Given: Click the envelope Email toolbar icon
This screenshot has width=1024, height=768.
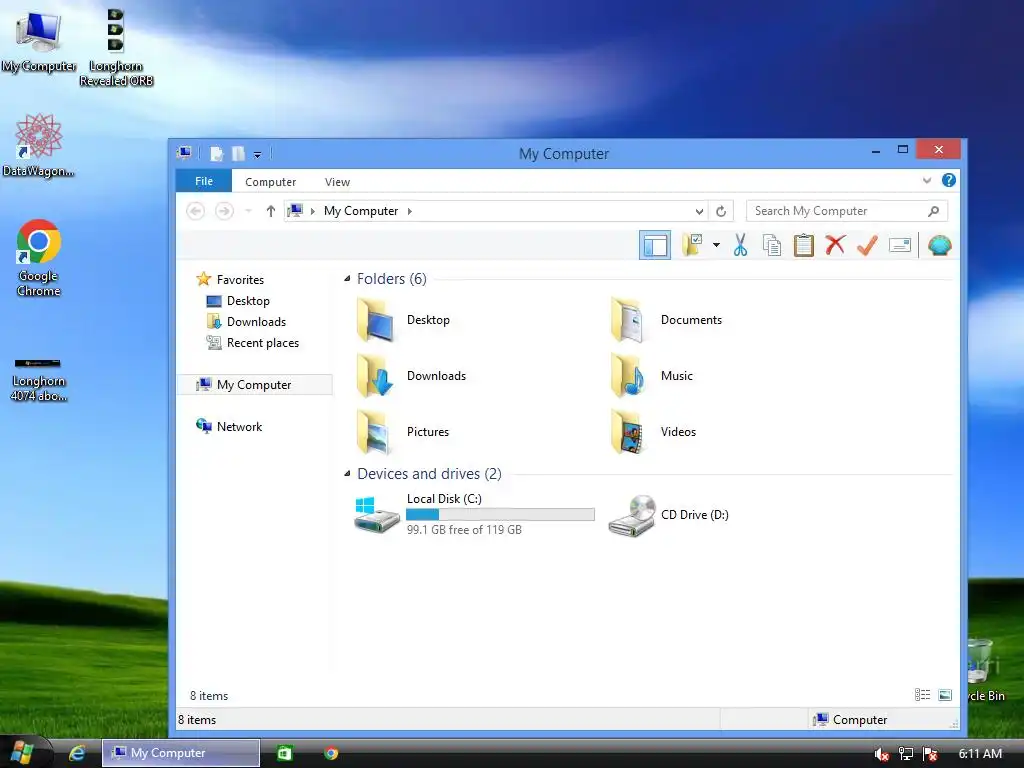Looking at the screenshot, I should click(x=900, y=246).
